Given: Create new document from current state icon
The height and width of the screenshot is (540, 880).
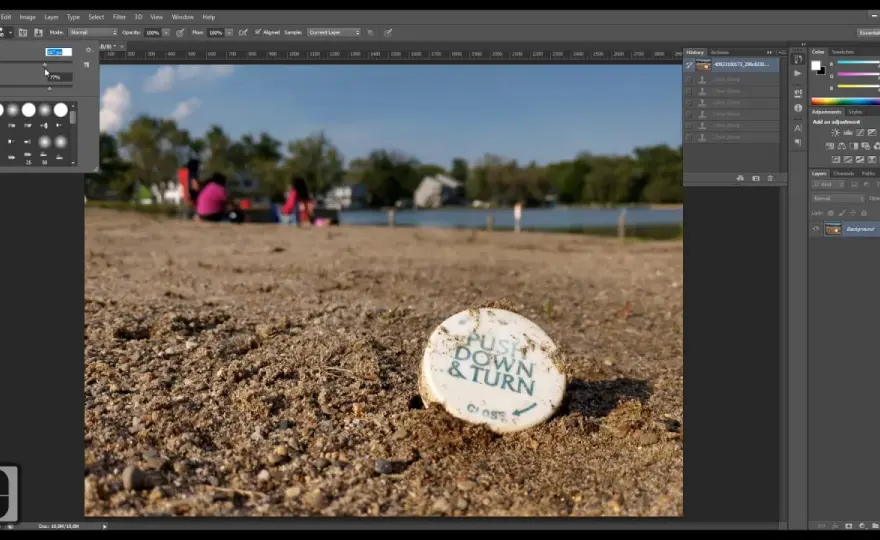Looking at the screenshot, I should coord(740,179).
